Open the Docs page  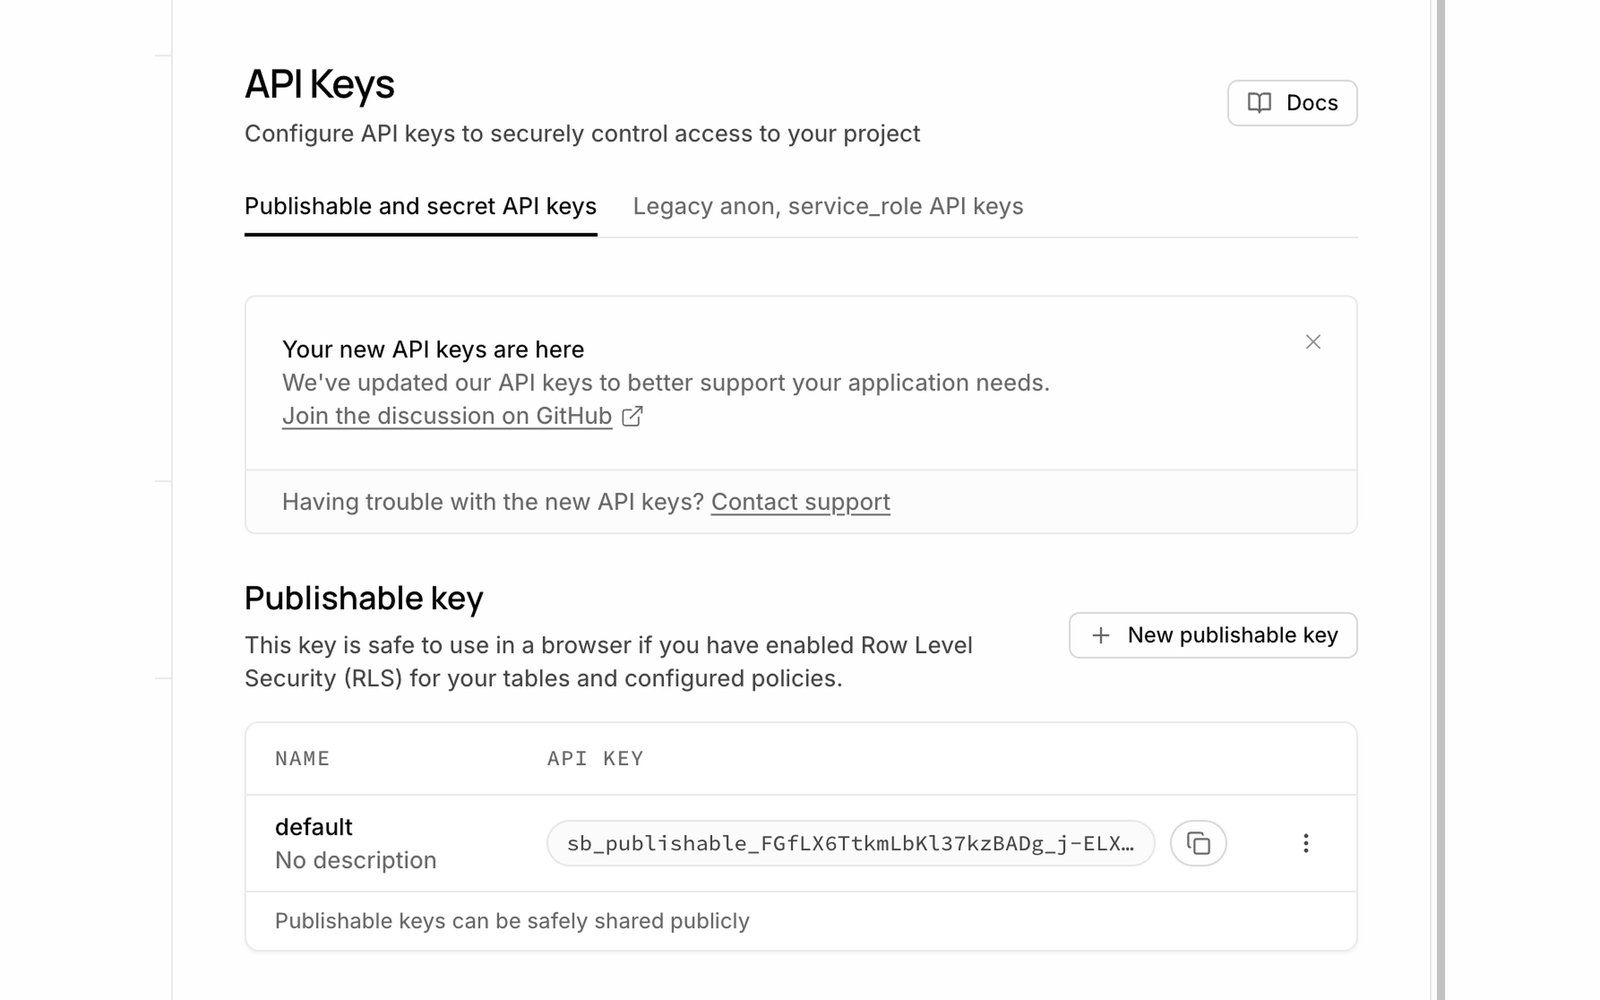click(1292, 103)
